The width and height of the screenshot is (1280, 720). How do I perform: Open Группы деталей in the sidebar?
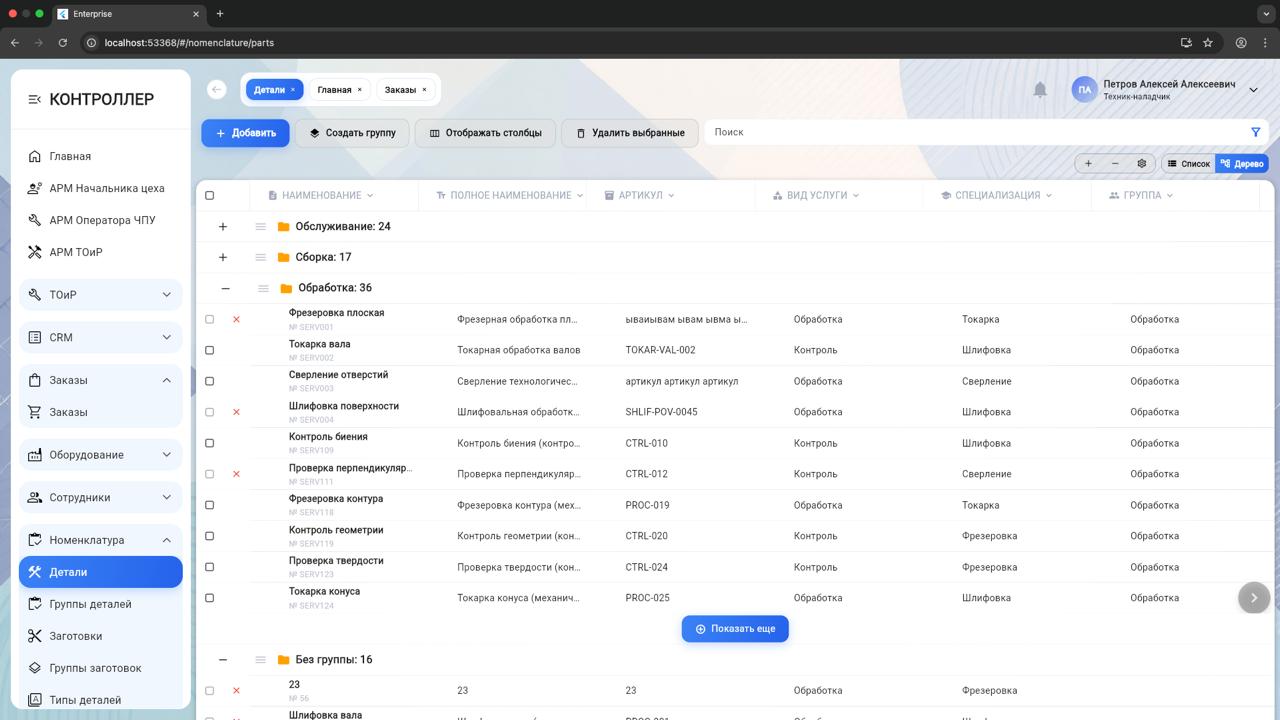90,604
